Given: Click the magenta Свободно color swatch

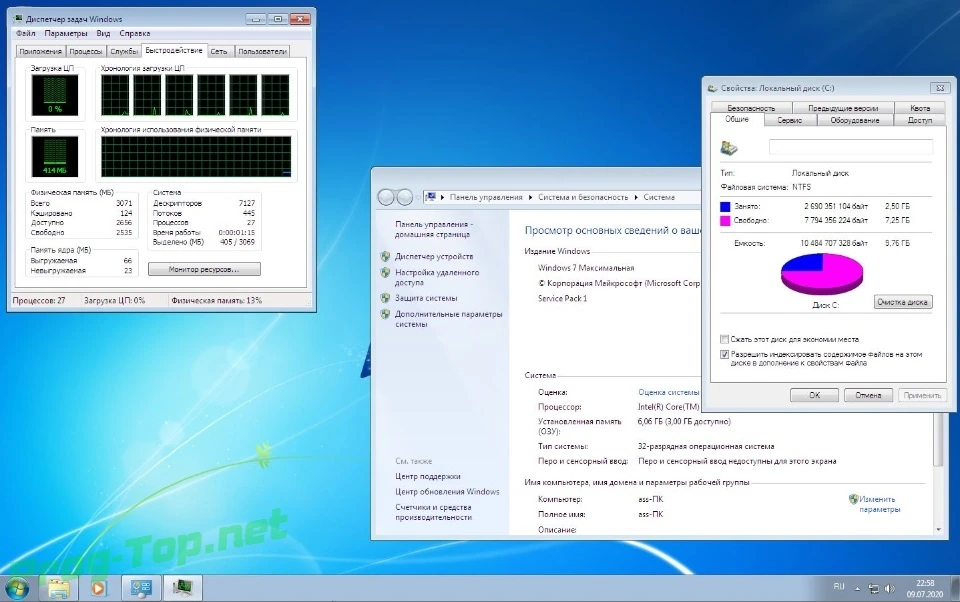Looking at the screenshot, I should pyautogui.click(x=726, y=220).
